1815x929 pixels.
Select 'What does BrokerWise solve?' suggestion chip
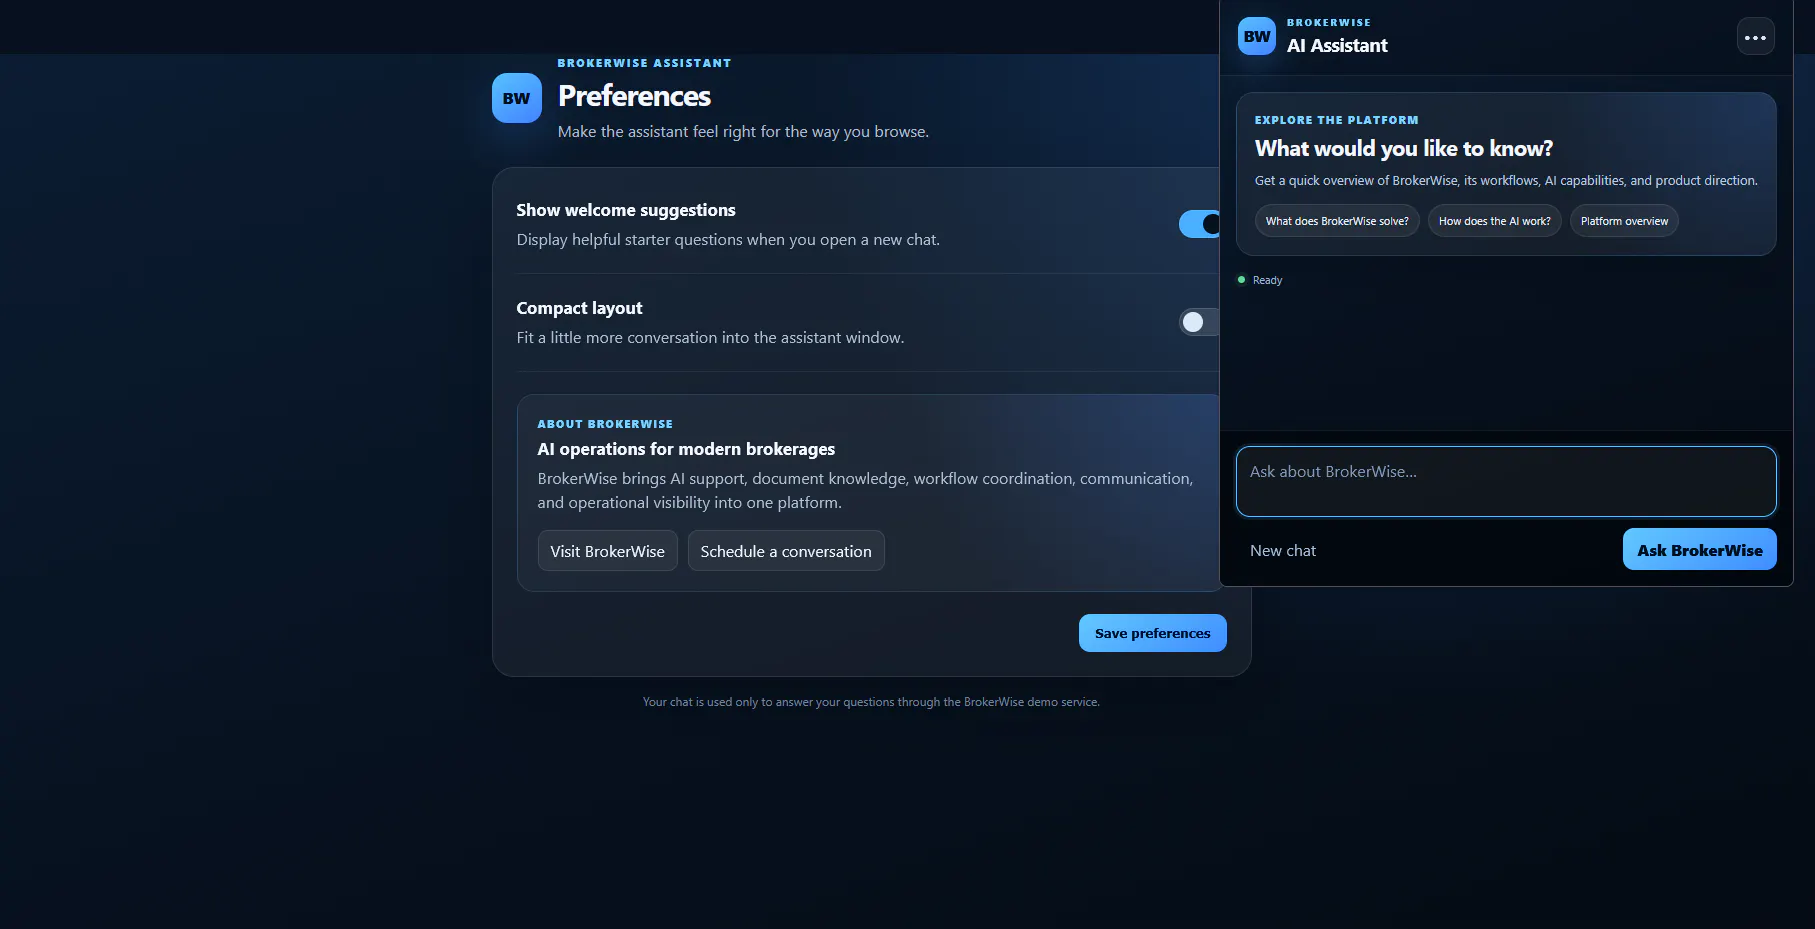pos(1337,221)
